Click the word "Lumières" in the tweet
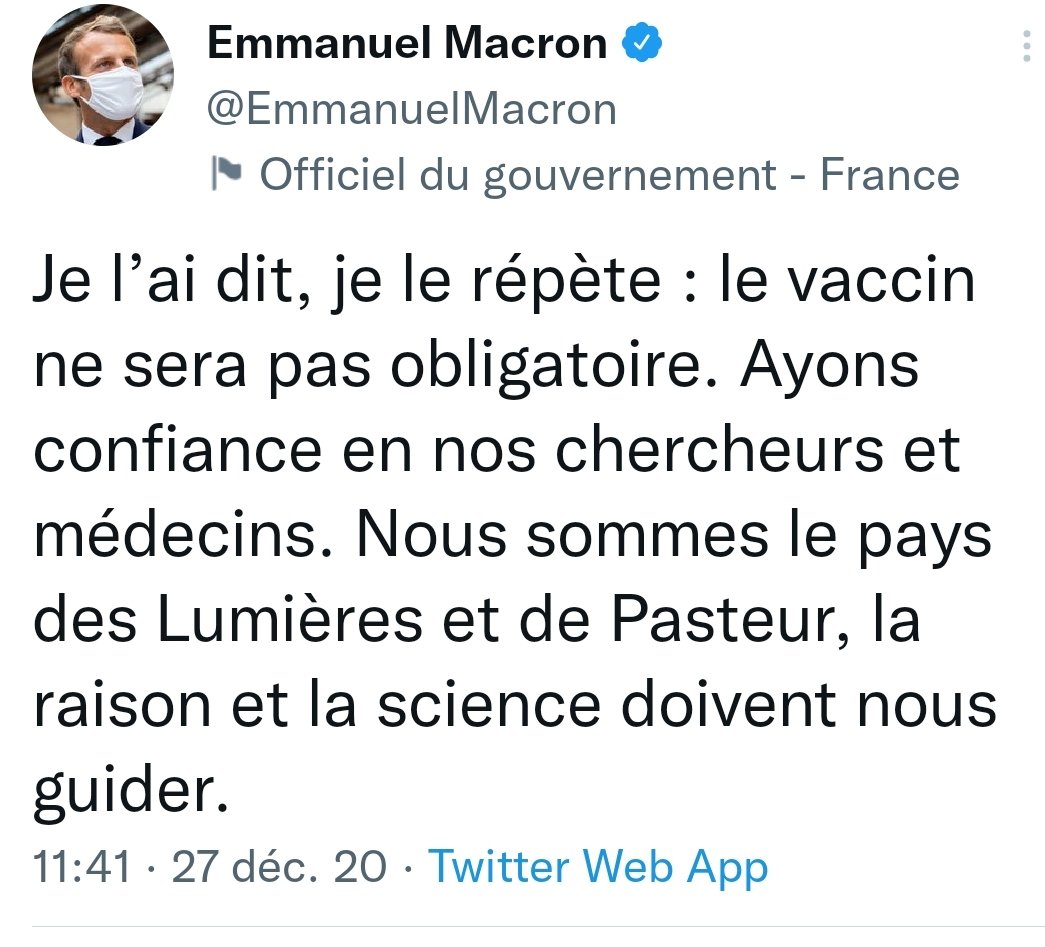Screen dimensions: 1045x947 (291, 620)
